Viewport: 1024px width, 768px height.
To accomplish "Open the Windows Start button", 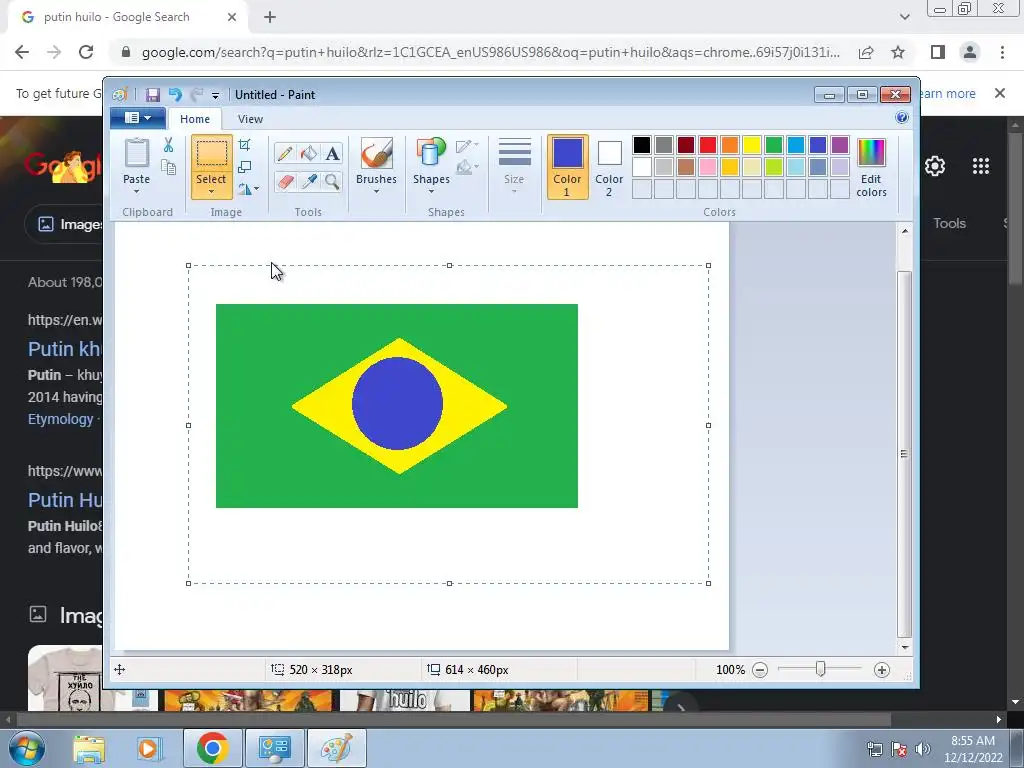I will click(x=27, y=749).
